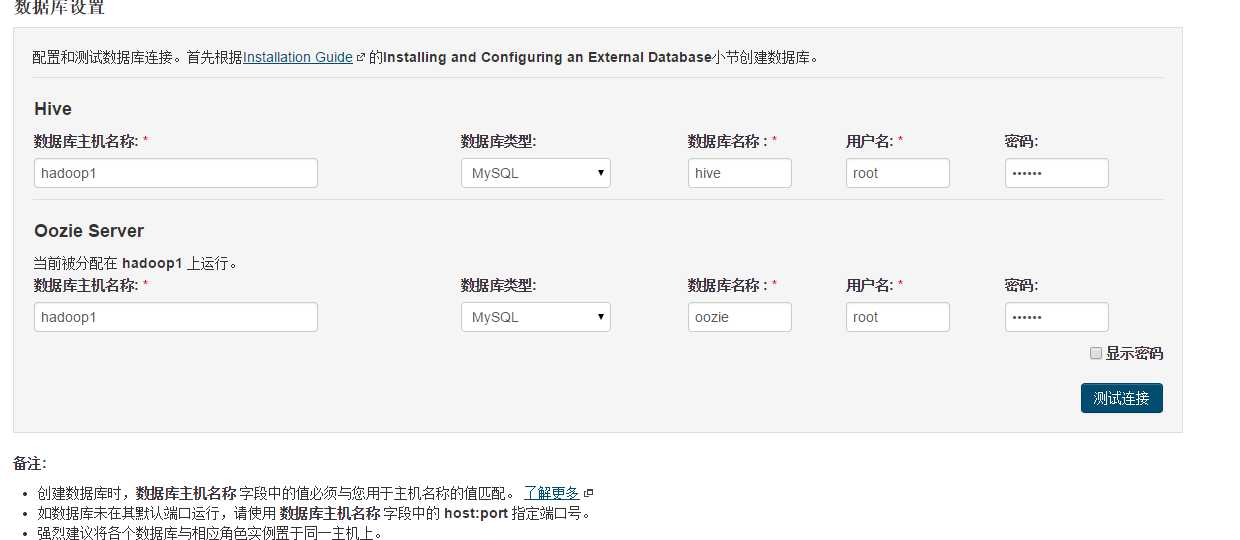The image size is (1240, 540).
Task: Click the 显示密码 label text
Action: (x=1134, y=353)
